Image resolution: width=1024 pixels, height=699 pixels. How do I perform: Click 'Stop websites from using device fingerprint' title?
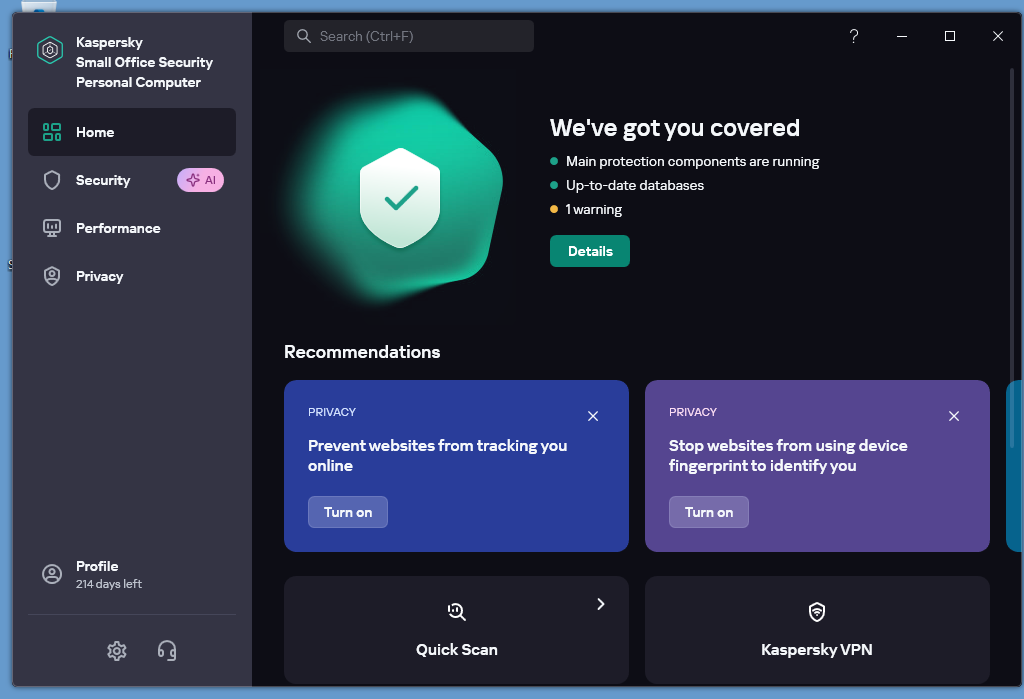[x=788, y=455]
